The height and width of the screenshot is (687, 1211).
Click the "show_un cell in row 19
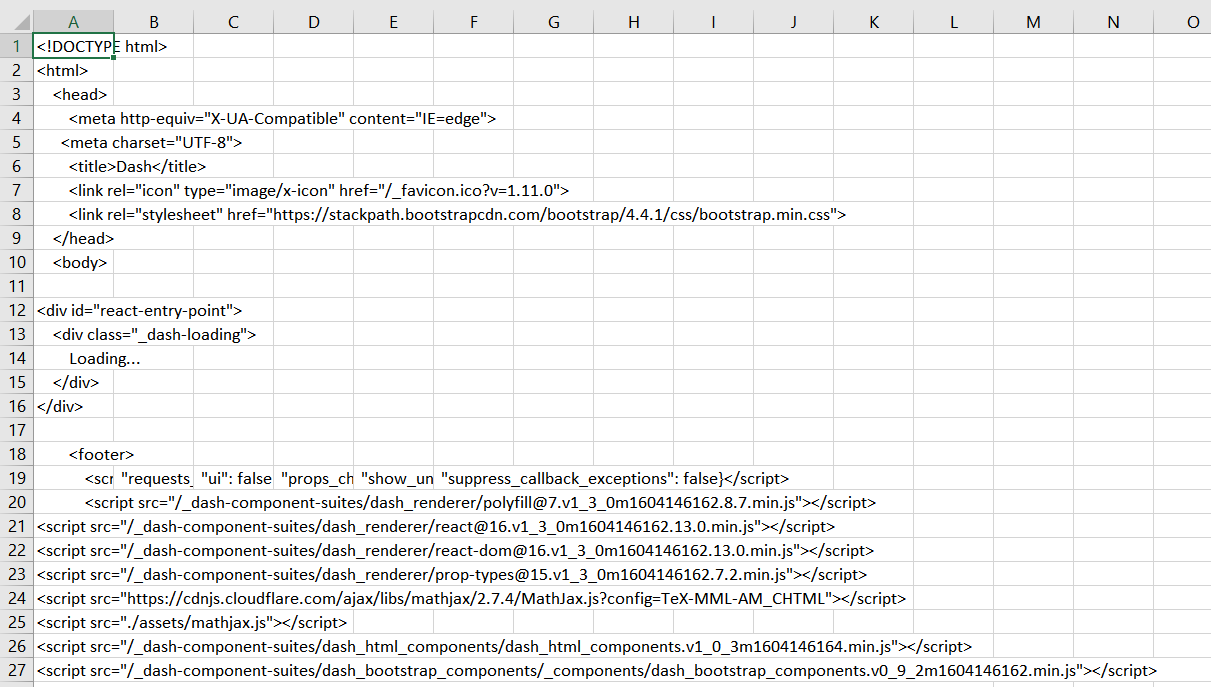pyautogui.click(x=394, y=478)
